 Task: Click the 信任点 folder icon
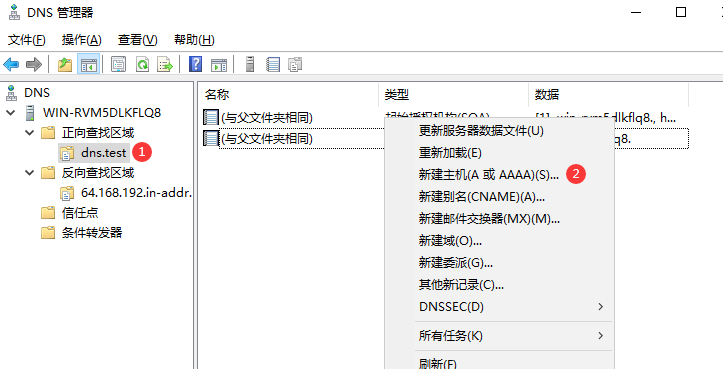click(x=48, y=213)
